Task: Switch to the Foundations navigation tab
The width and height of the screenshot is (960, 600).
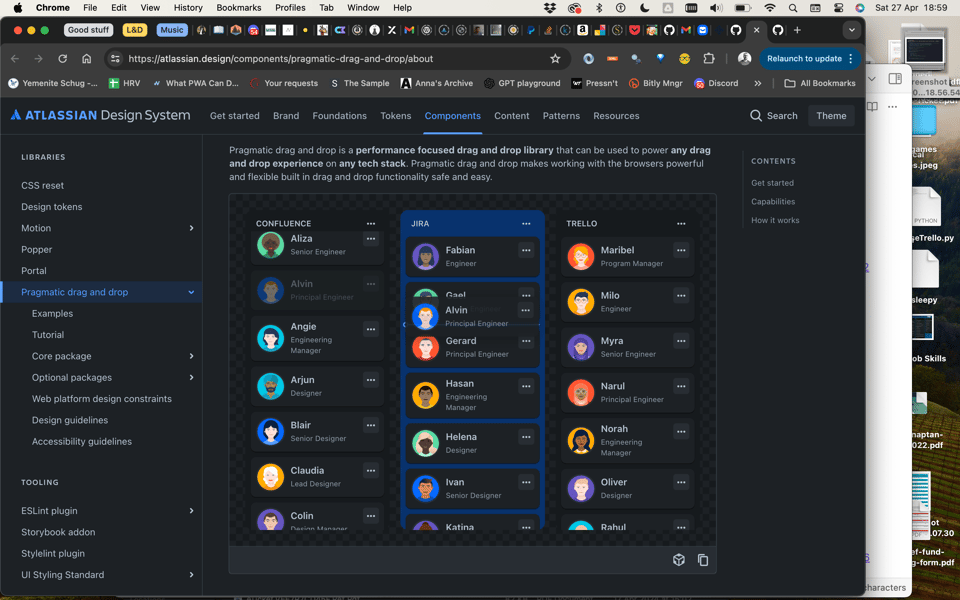Action: [341, 115]
